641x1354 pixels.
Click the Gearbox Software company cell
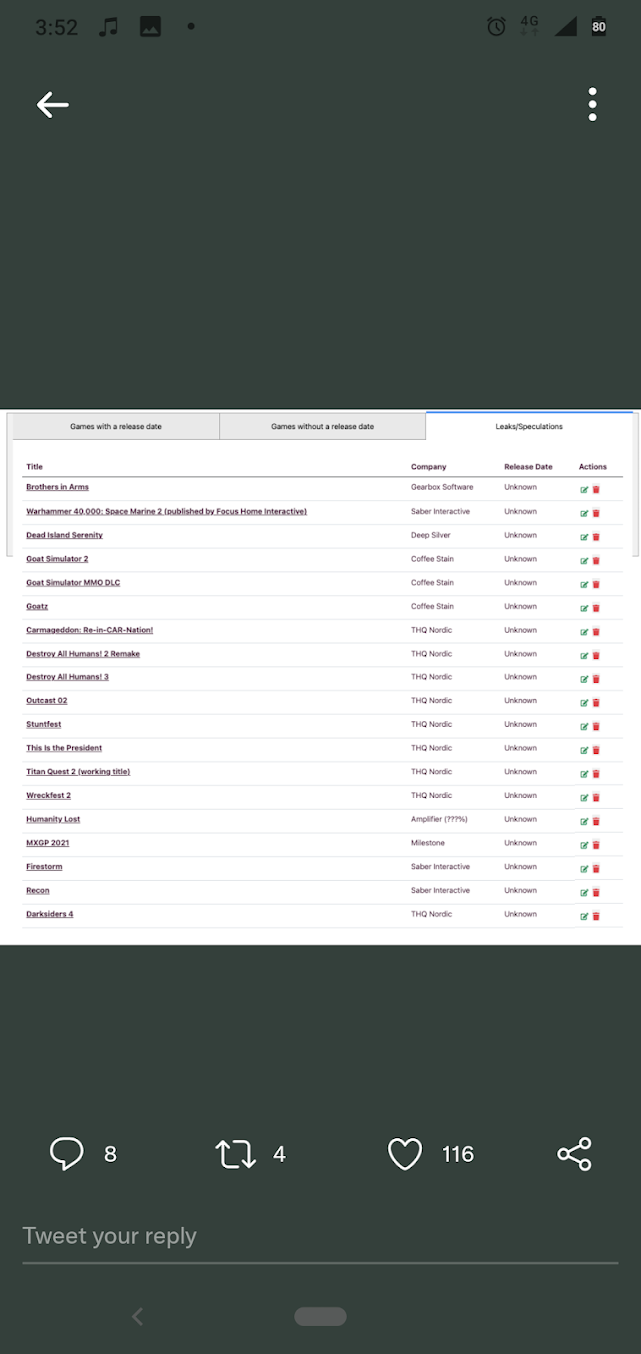tap(442, 487)
